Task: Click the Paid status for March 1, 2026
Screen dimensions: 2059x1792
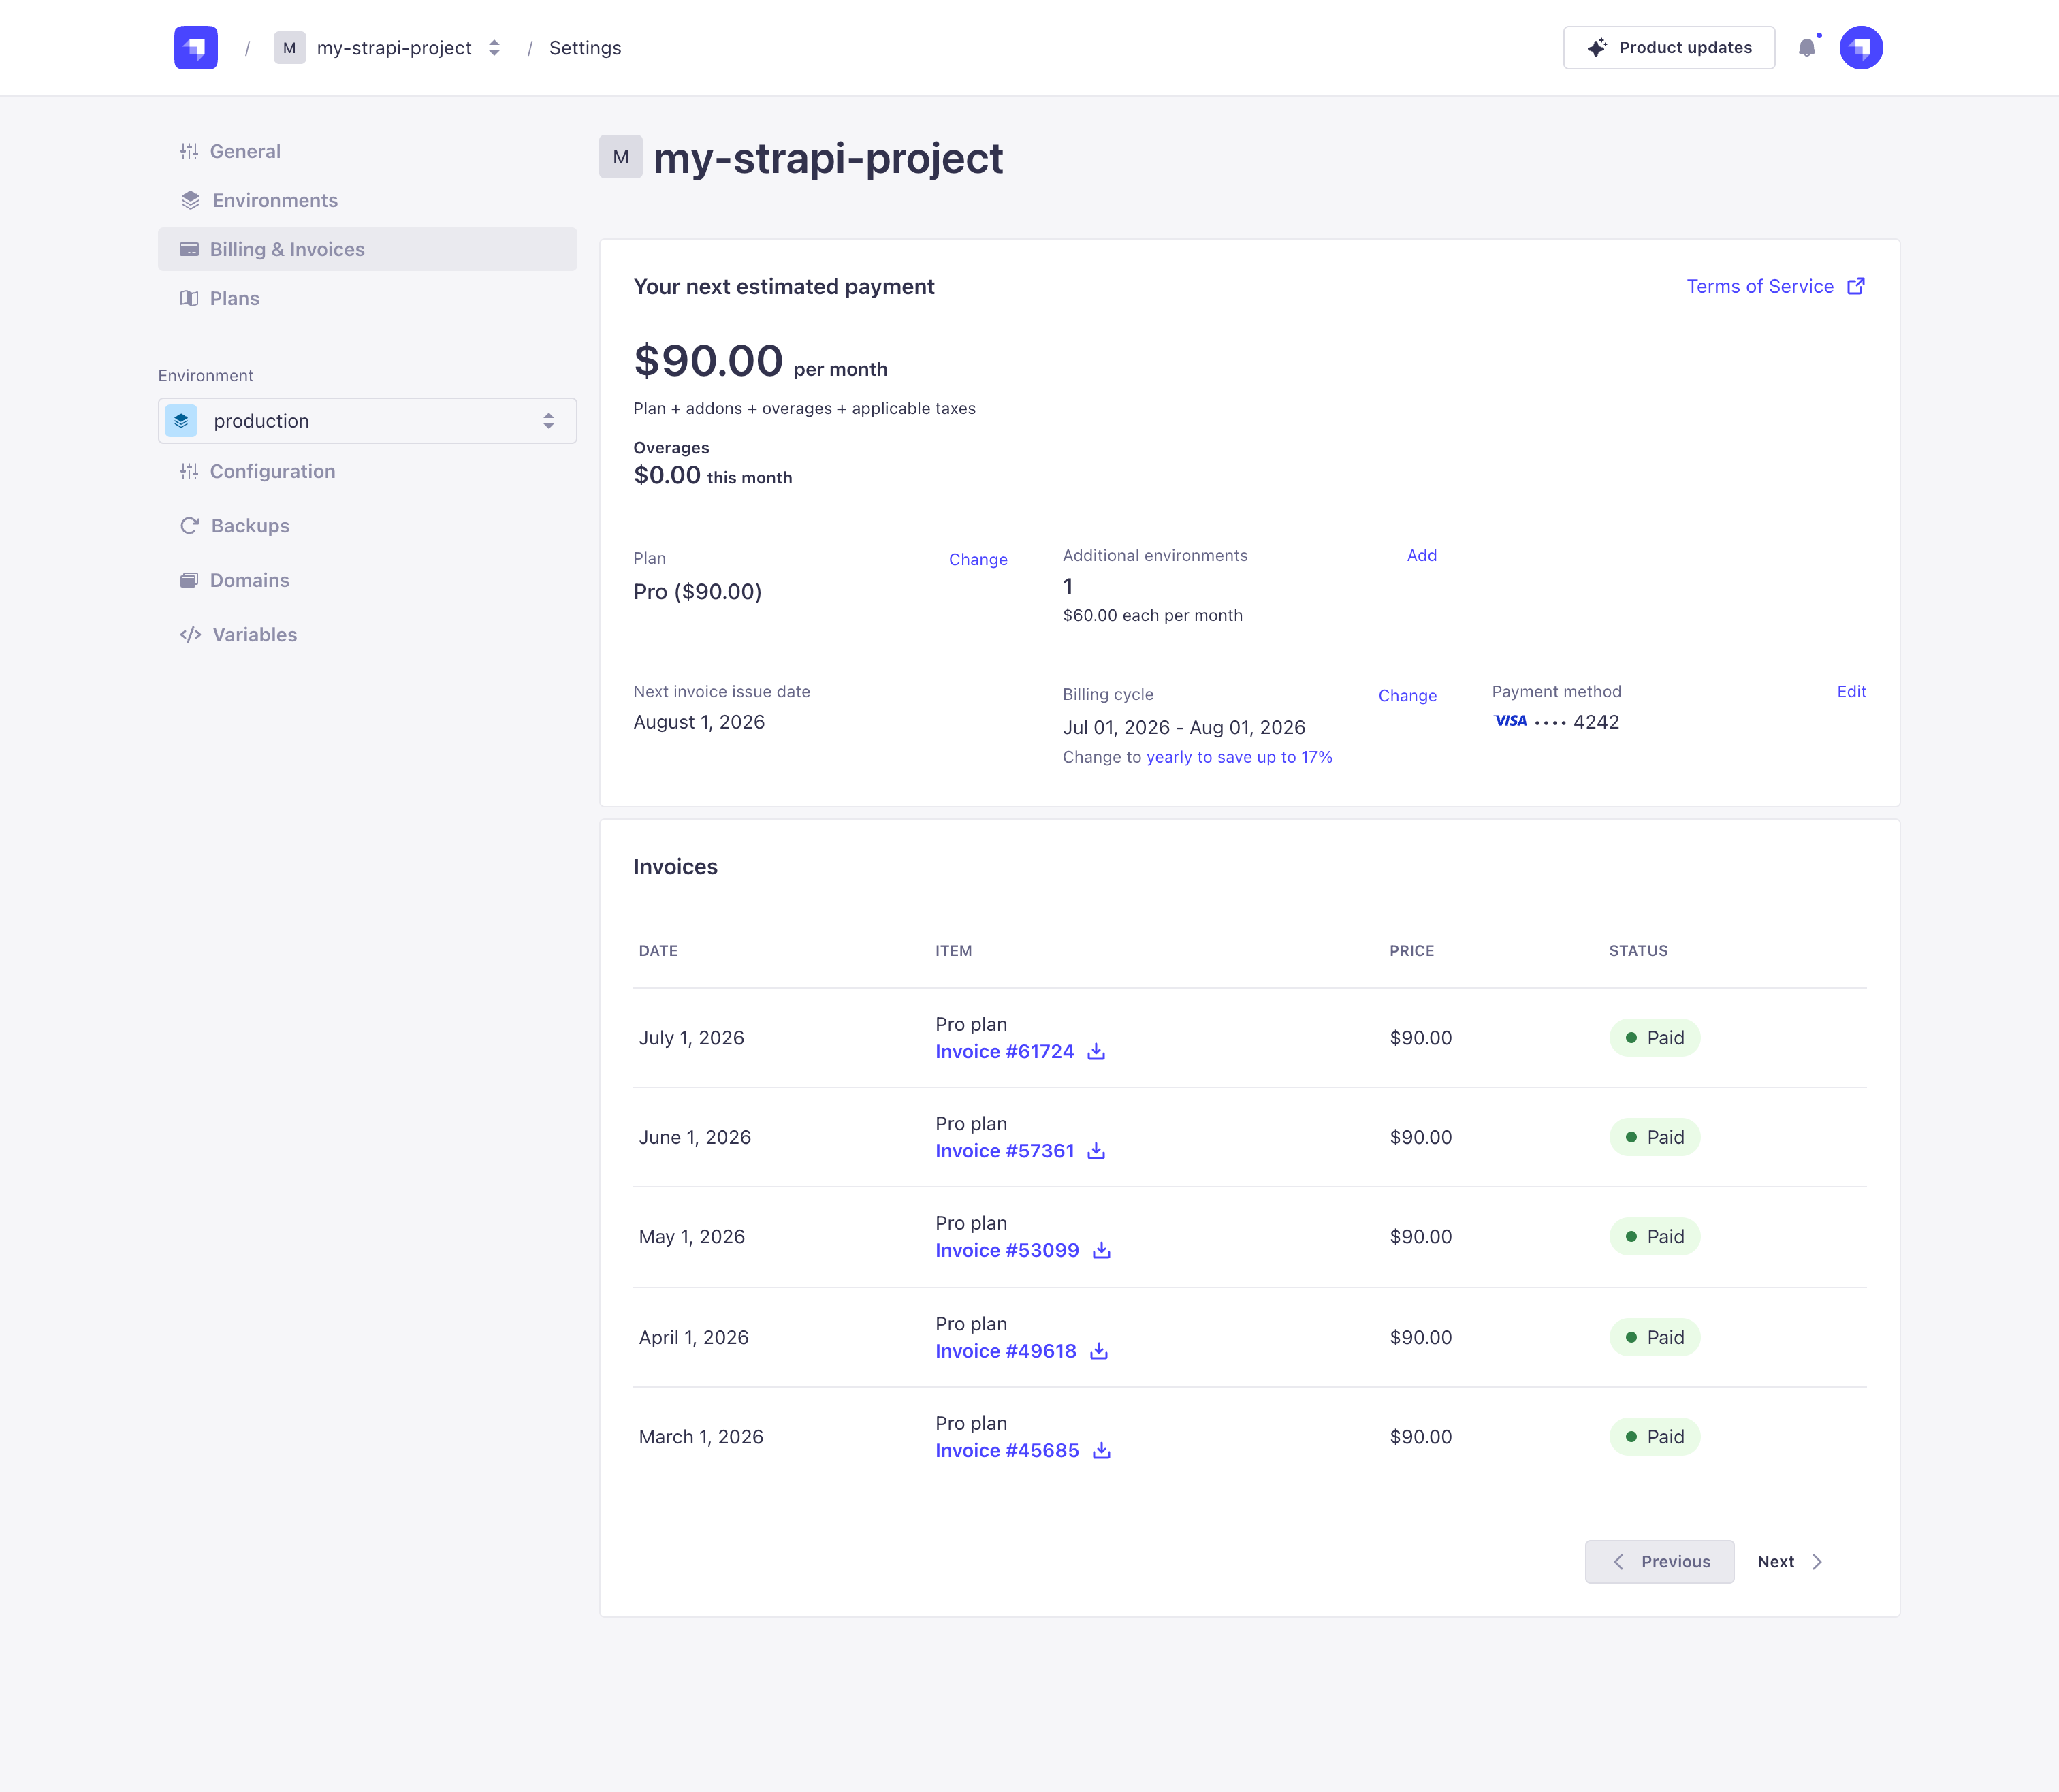Action: pos(1655,1437)
